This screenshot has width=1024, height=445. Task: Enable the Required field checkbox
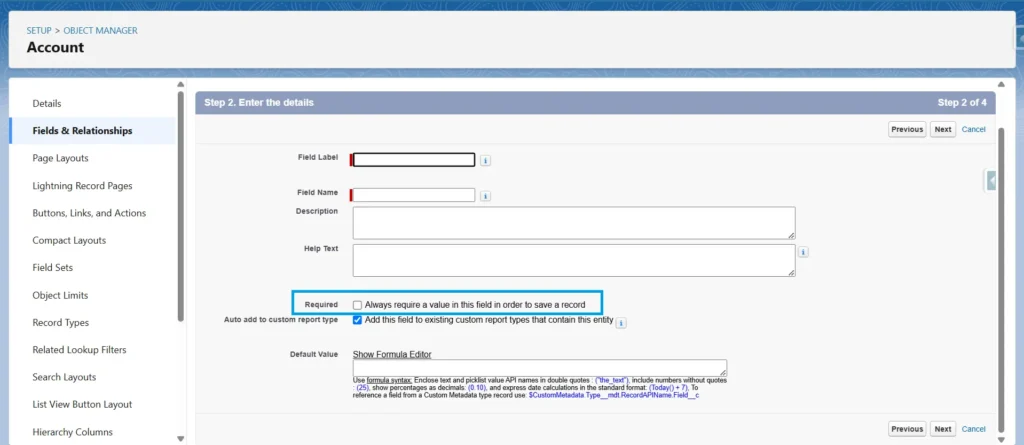pos(358,304)
